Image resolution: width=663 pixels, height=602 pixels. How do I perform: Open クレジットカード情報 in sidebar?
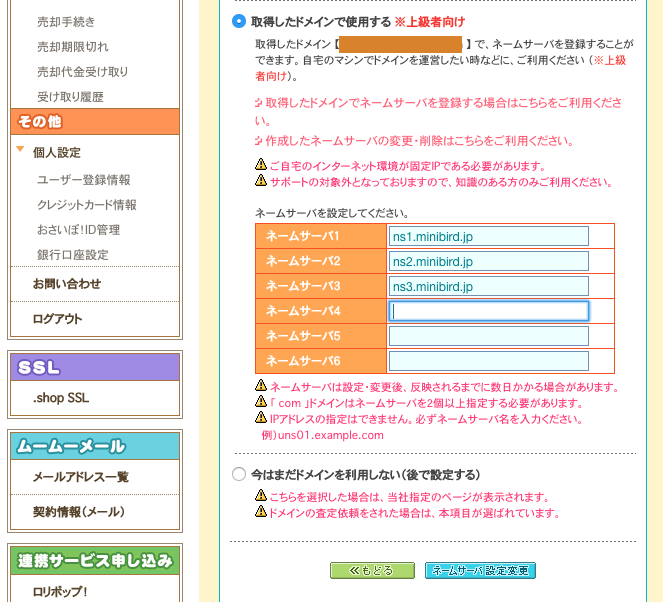click(87, 205)
